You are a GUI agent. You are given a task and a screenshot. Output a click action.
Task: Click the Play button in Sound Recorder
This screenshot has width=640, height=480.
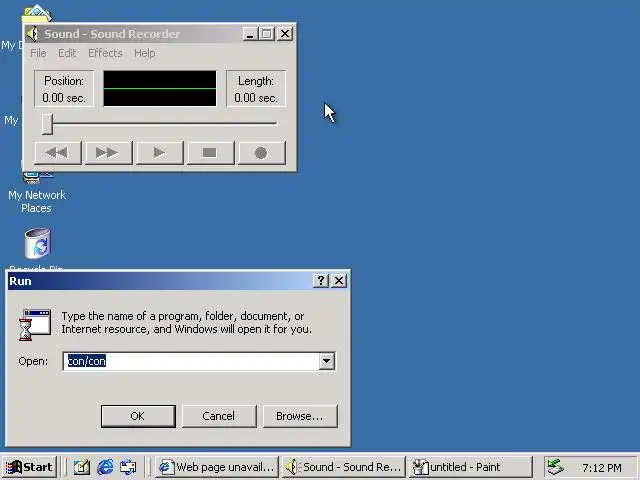pos(160,153)
